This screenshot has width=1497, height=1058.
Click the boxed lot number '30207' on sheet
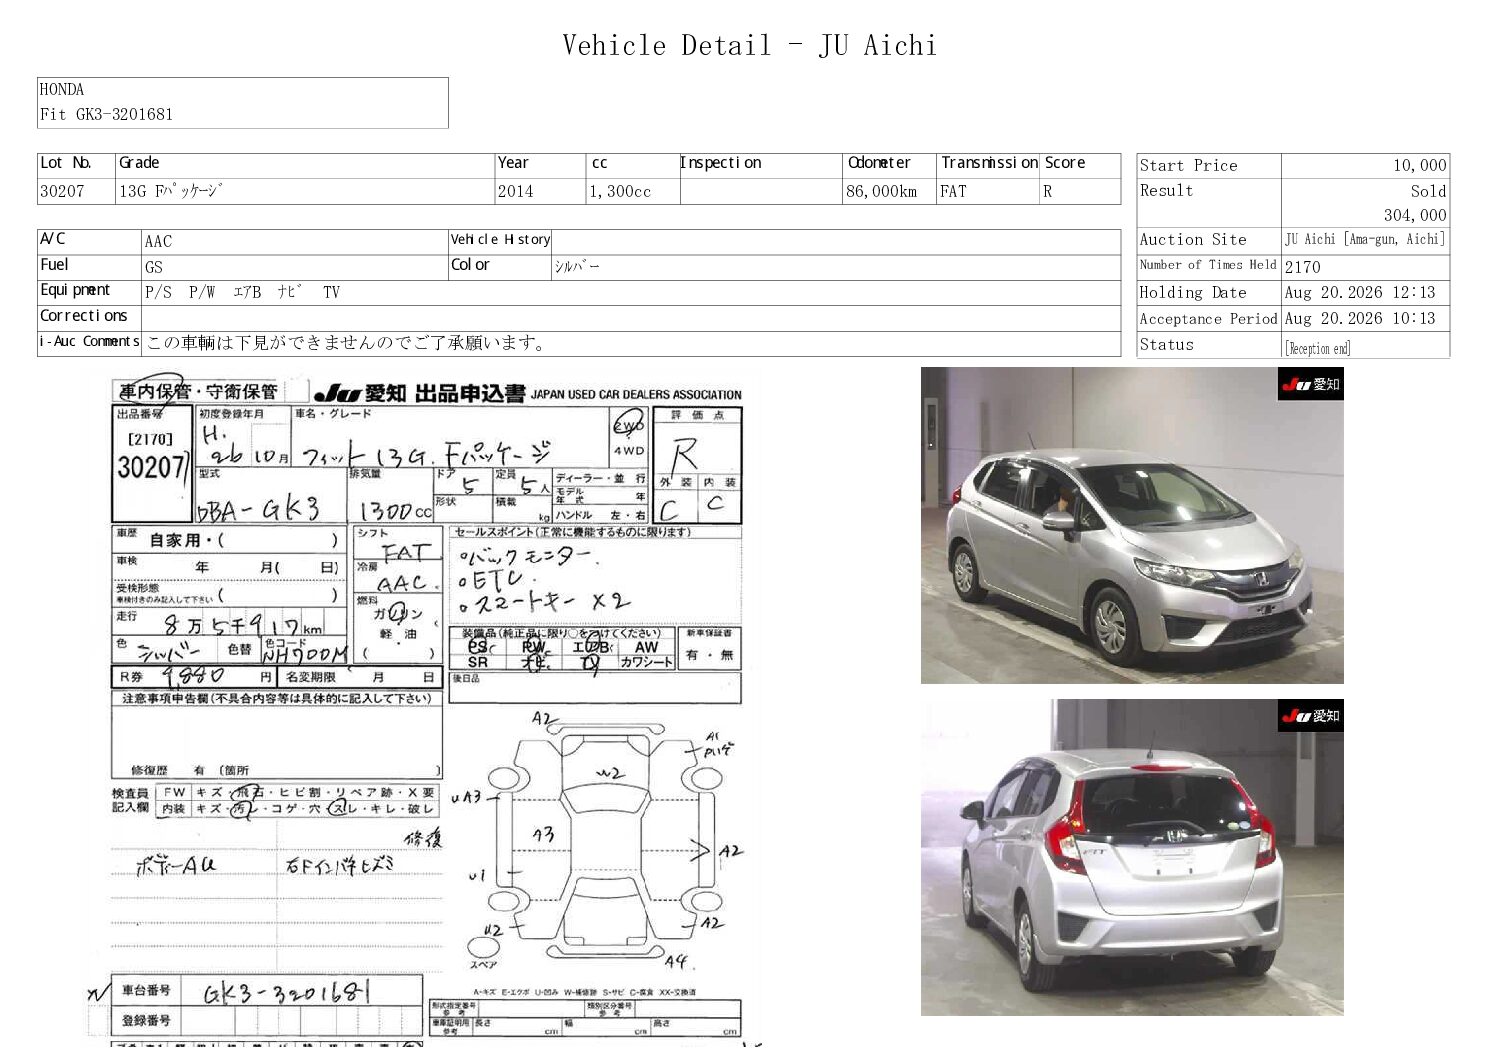[x=151, y=467]
